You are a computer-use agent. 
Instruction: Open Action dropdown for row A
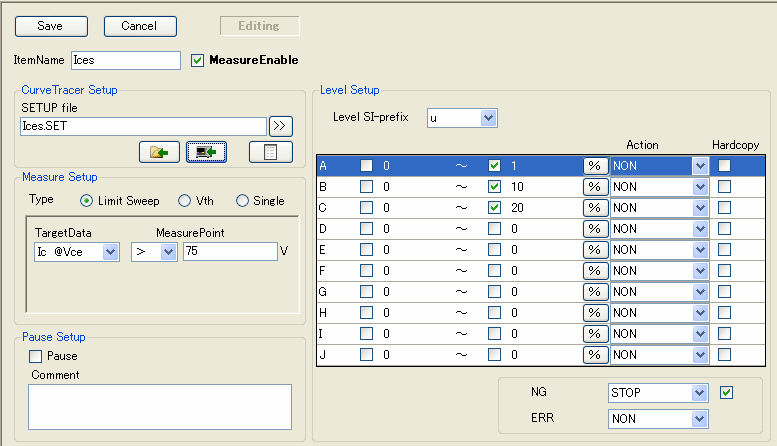coord(700,166)
